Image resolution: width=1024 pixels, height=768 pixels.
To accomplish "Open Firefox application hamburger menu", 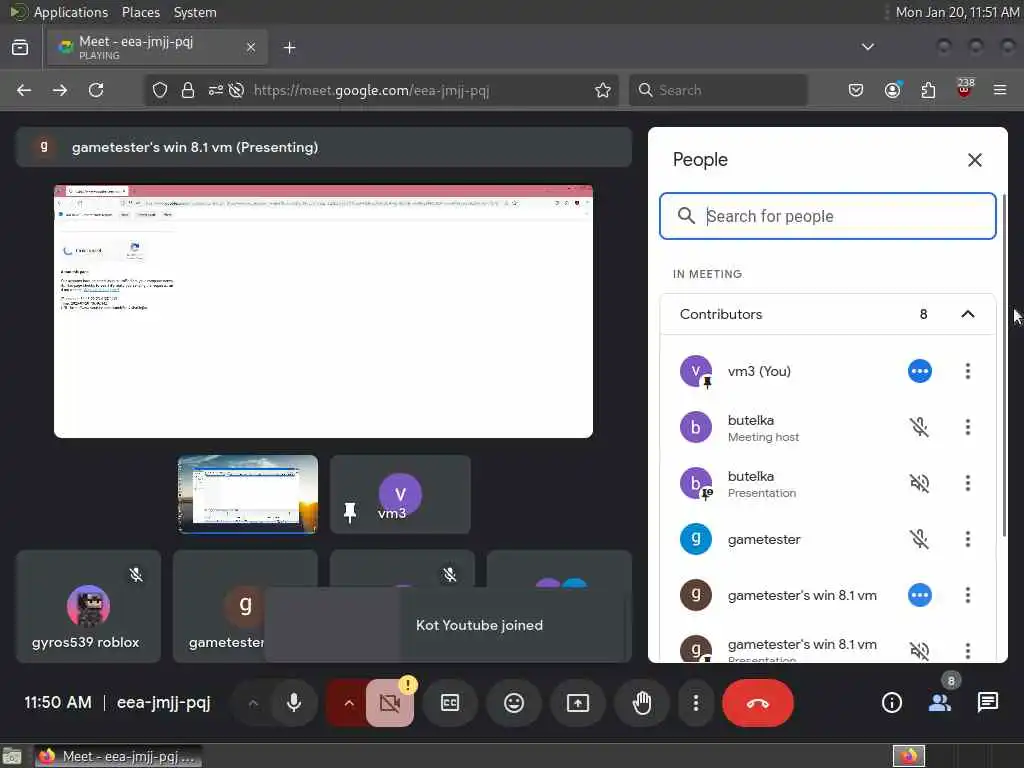I will (x=1000, y=90).
